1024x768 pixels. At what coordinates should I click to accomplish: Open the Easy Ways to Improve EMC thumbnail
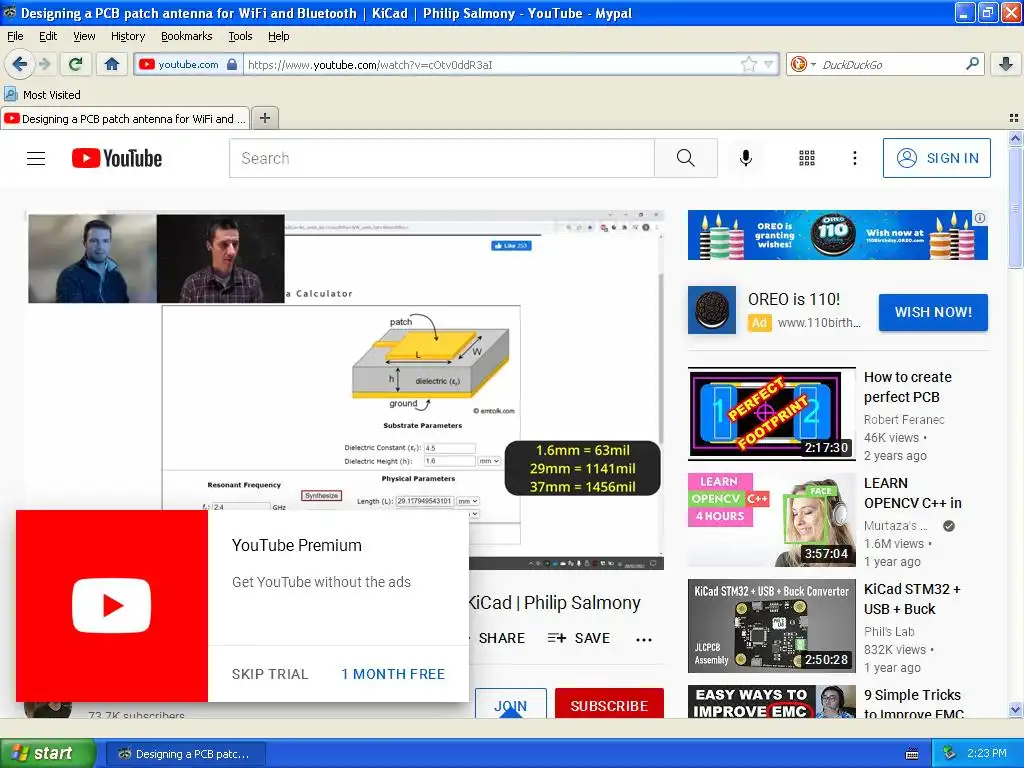click(771, 701)
